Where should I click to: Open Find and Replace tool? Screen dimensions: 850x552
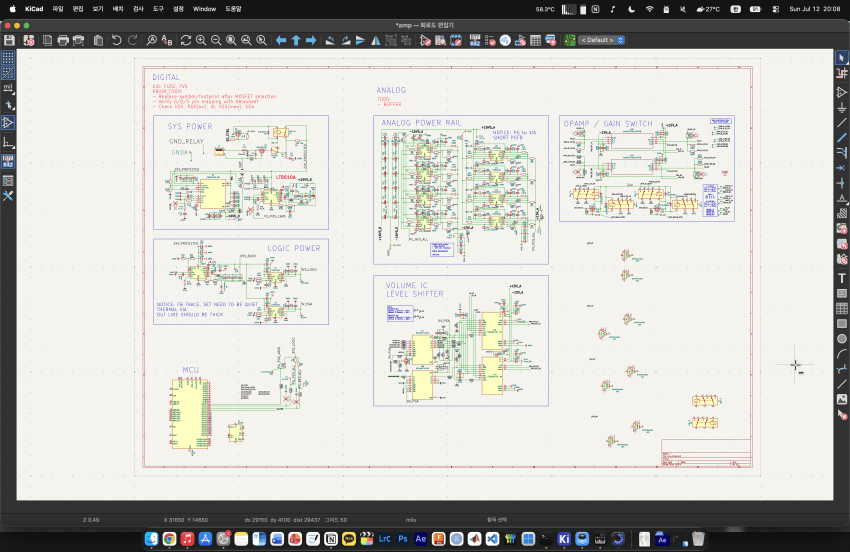pyautogui.click(x=167, y=40)
